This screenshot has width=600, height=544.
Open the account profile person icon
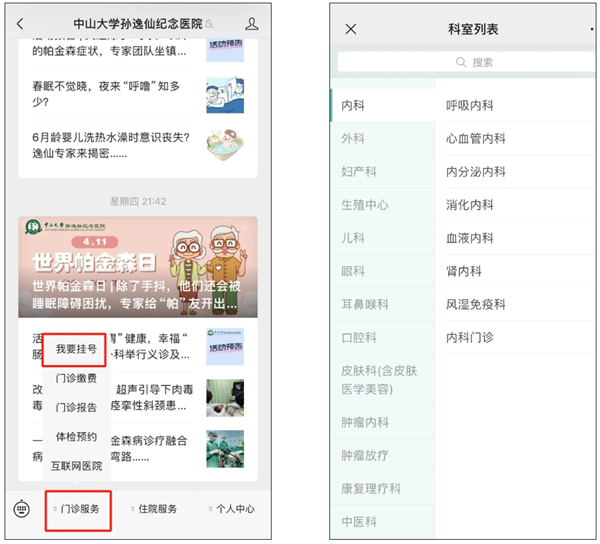[x=251, y=24]
